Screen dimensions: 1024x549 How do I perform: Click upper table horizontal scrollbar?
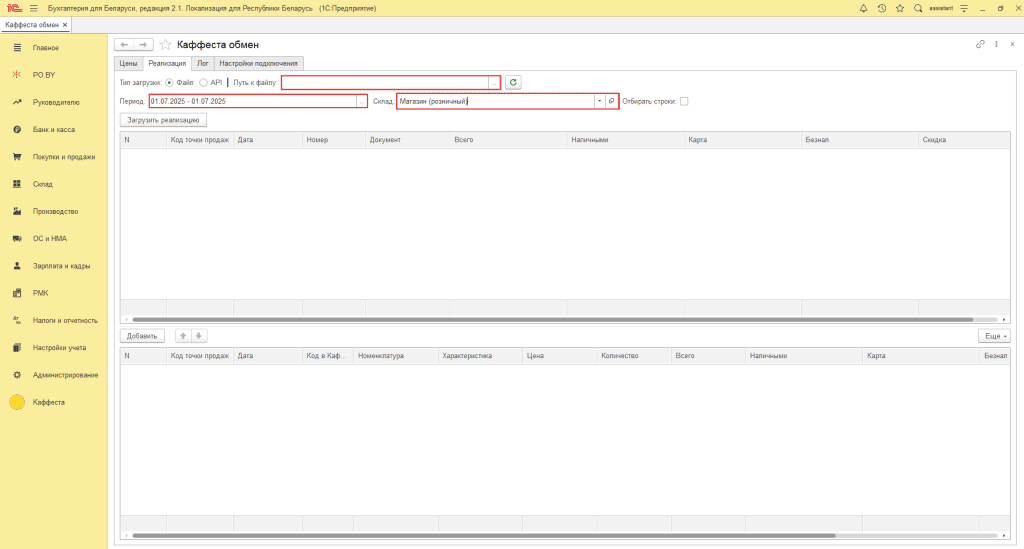pyautogui.click(x=552, y=319)
